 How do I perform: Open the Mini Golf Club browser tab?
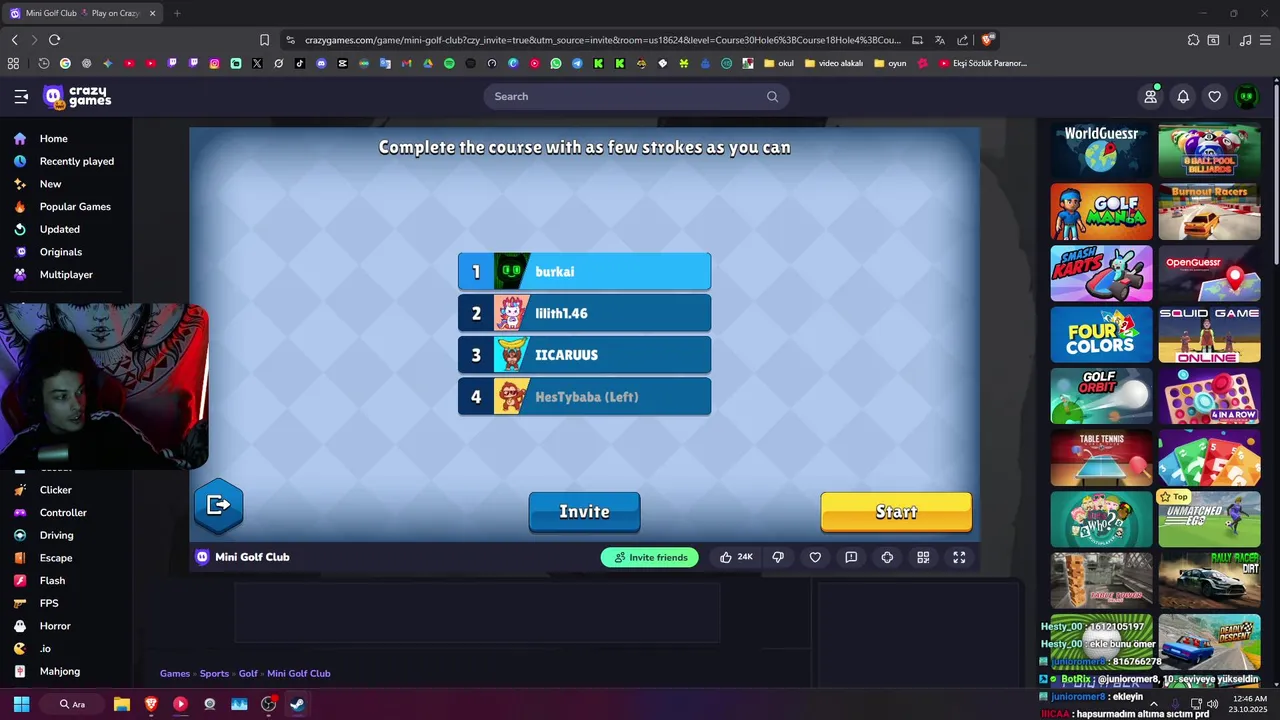83,13
